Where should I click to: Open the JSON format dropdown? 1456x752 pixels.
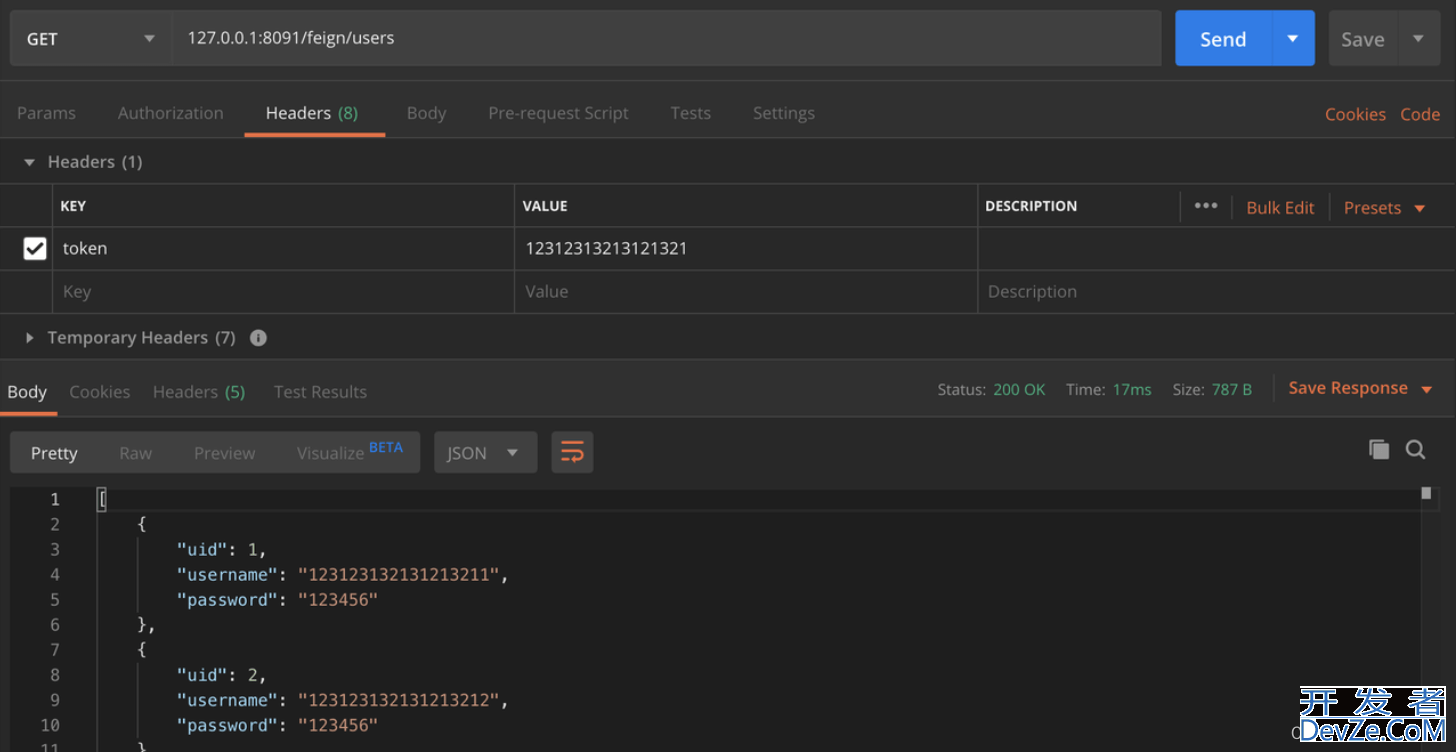485,453
